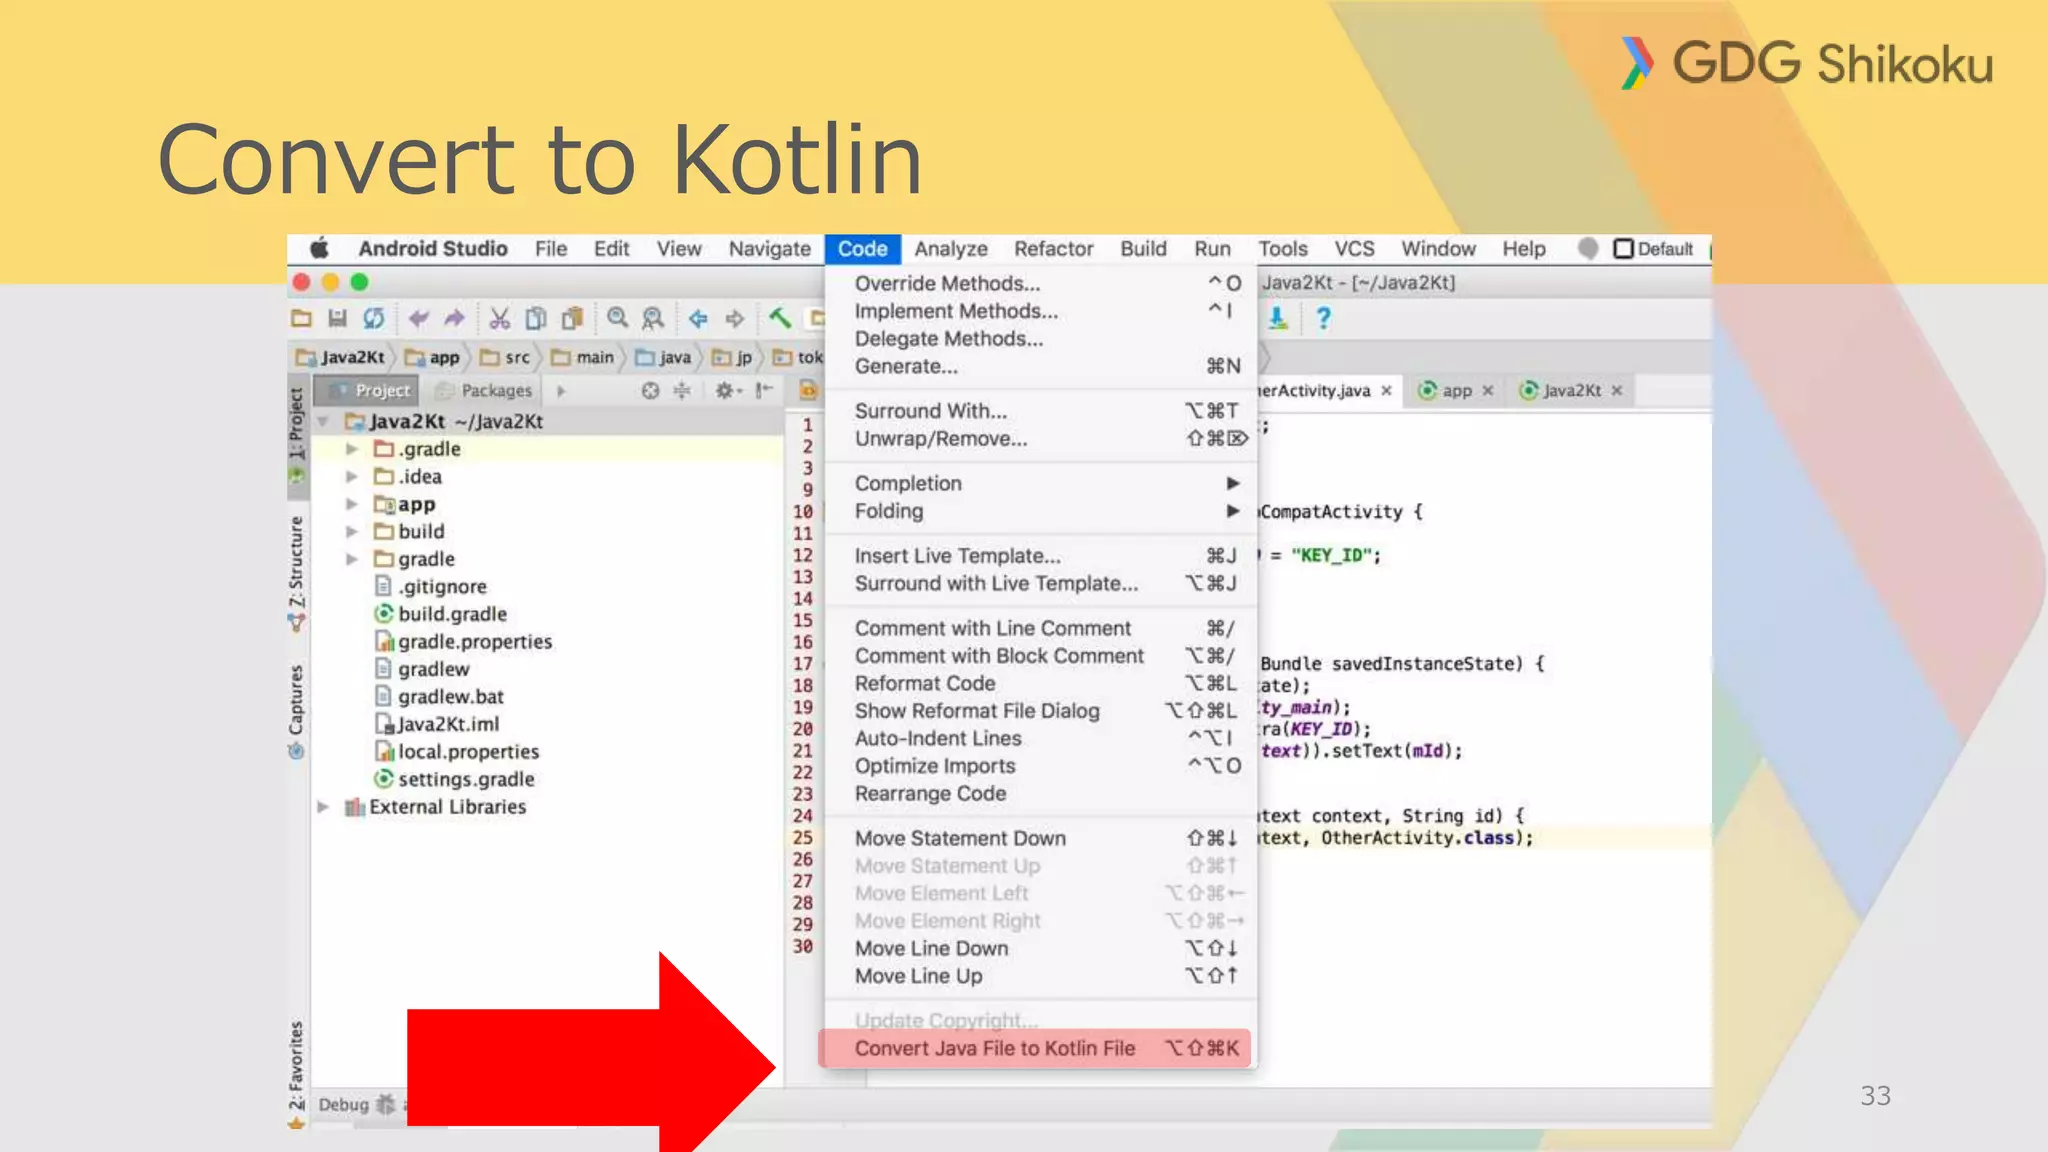Image resolution: width=2048 pixels, height=1152 pixels.
Task: Click the blue question mark Help icon
Action: click(1323, 319)
